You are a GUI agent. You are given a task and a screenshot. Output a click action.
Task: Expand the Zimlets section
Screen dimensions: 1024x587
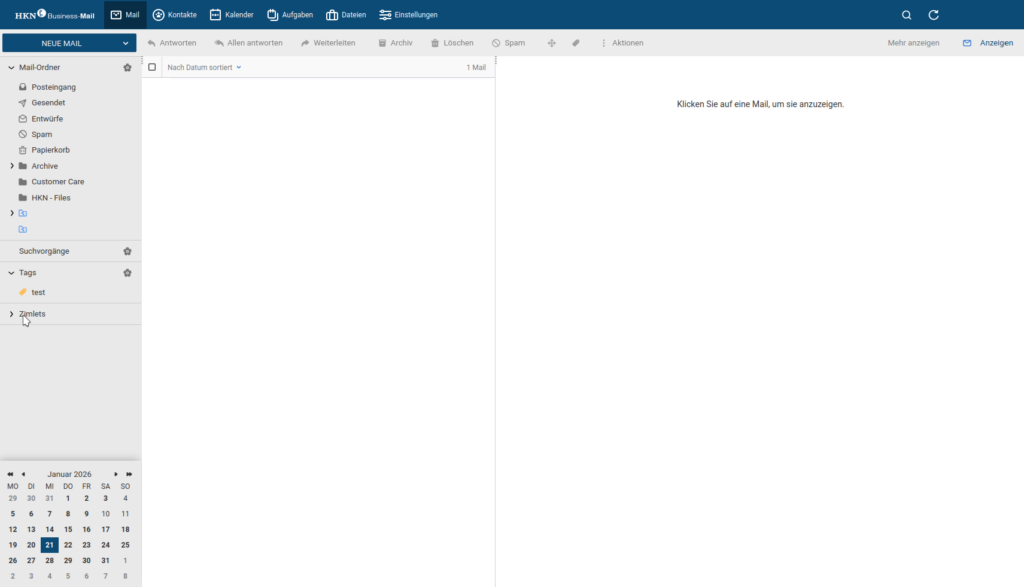12,314
